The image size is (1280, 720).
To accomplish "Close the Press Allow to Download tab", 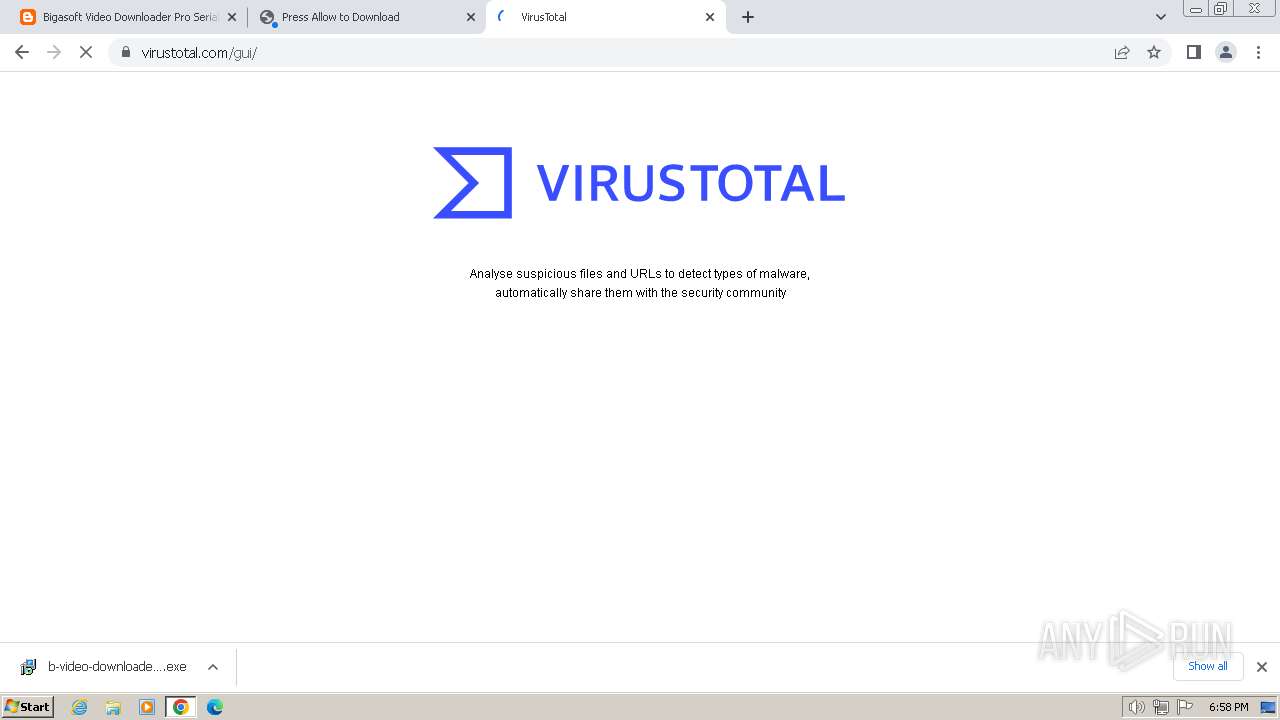I will coord(471,17).
